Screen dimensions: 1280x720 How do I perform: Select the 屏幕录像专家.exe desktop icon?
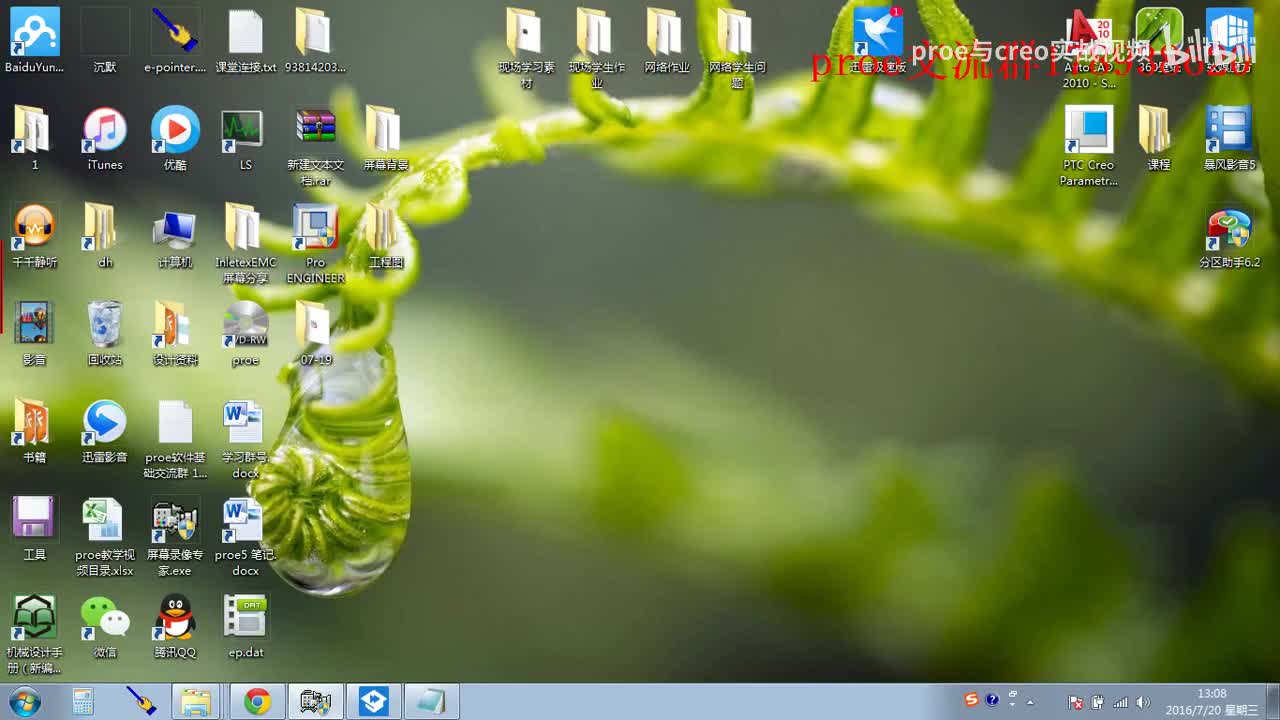[x=175, y=536]
